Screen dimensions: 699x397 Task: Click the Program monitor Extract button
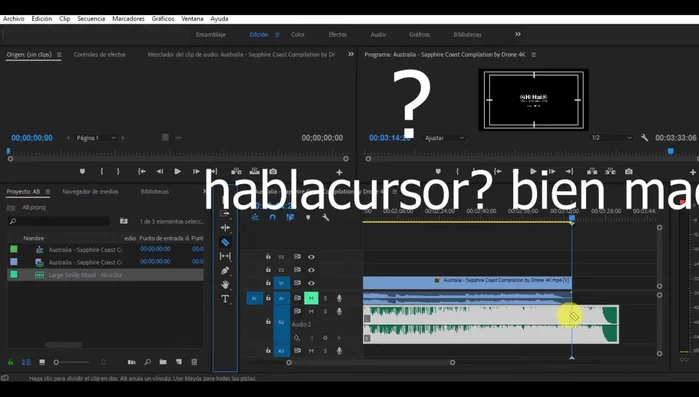coord(610,172)
